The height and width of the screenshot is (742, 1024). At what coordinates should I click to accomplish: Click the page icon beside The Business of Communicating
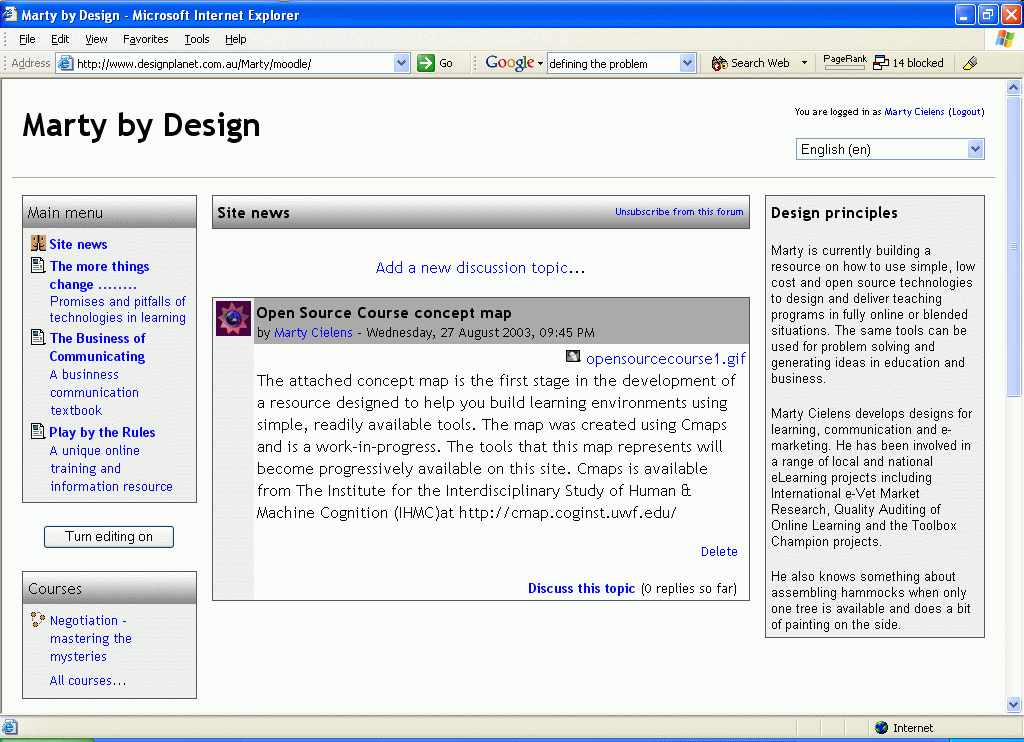pyautogui.click(x=38, y=338)
